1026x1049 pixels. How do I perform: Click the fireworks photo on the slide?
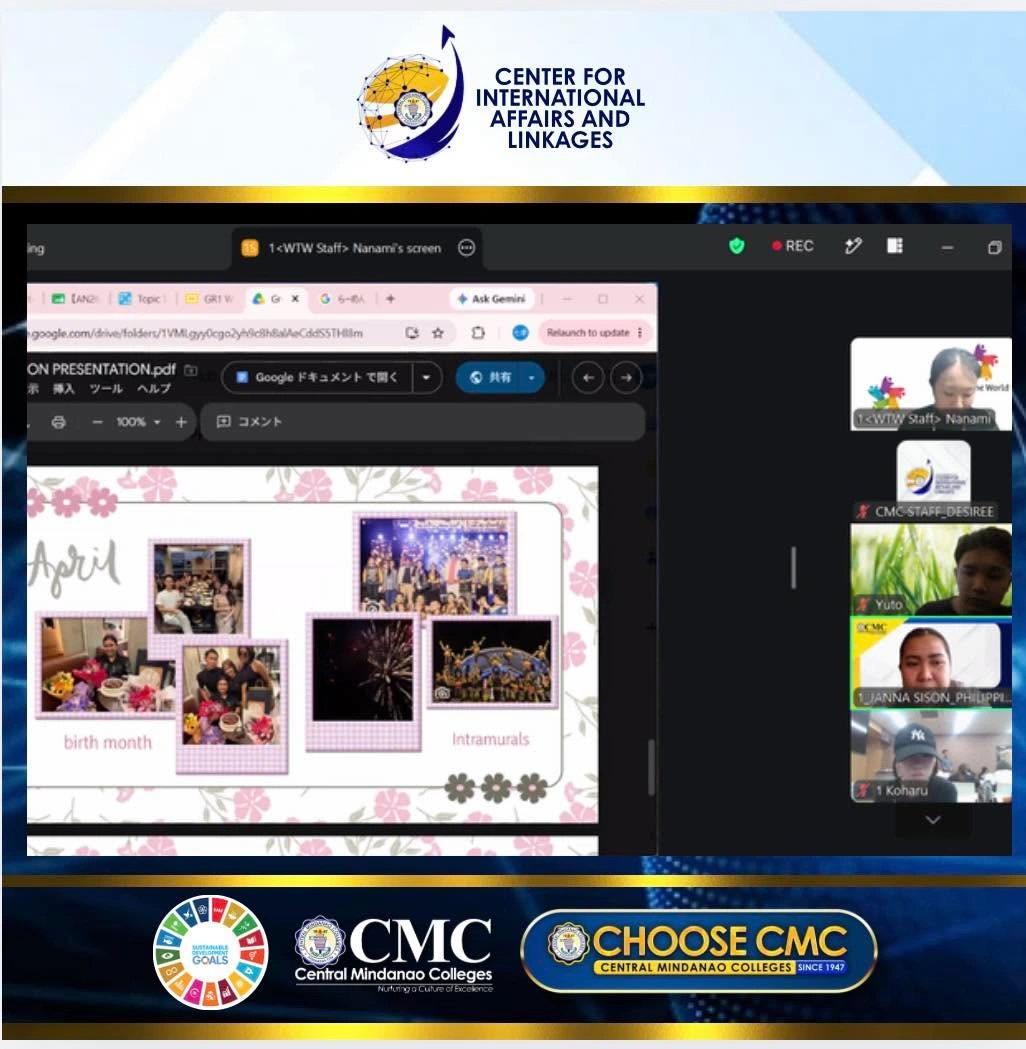[363, 670]
